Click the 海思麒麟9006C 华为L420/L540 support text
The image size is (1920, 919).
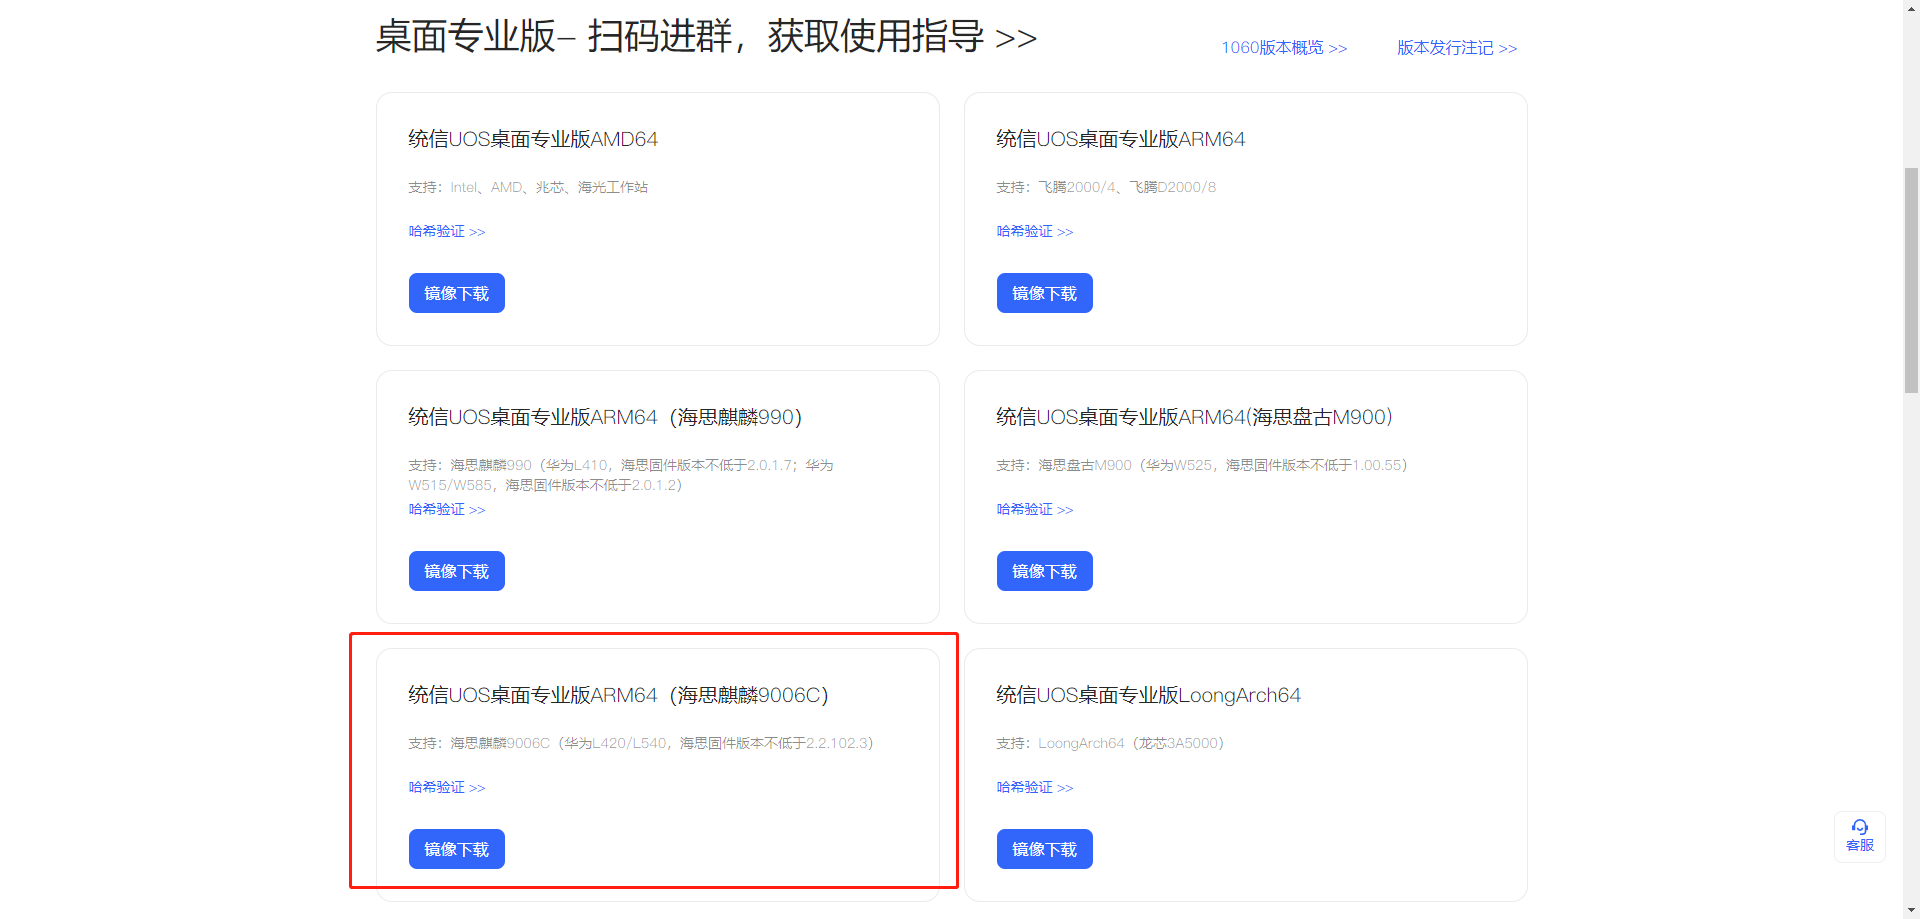pos(641,743)
